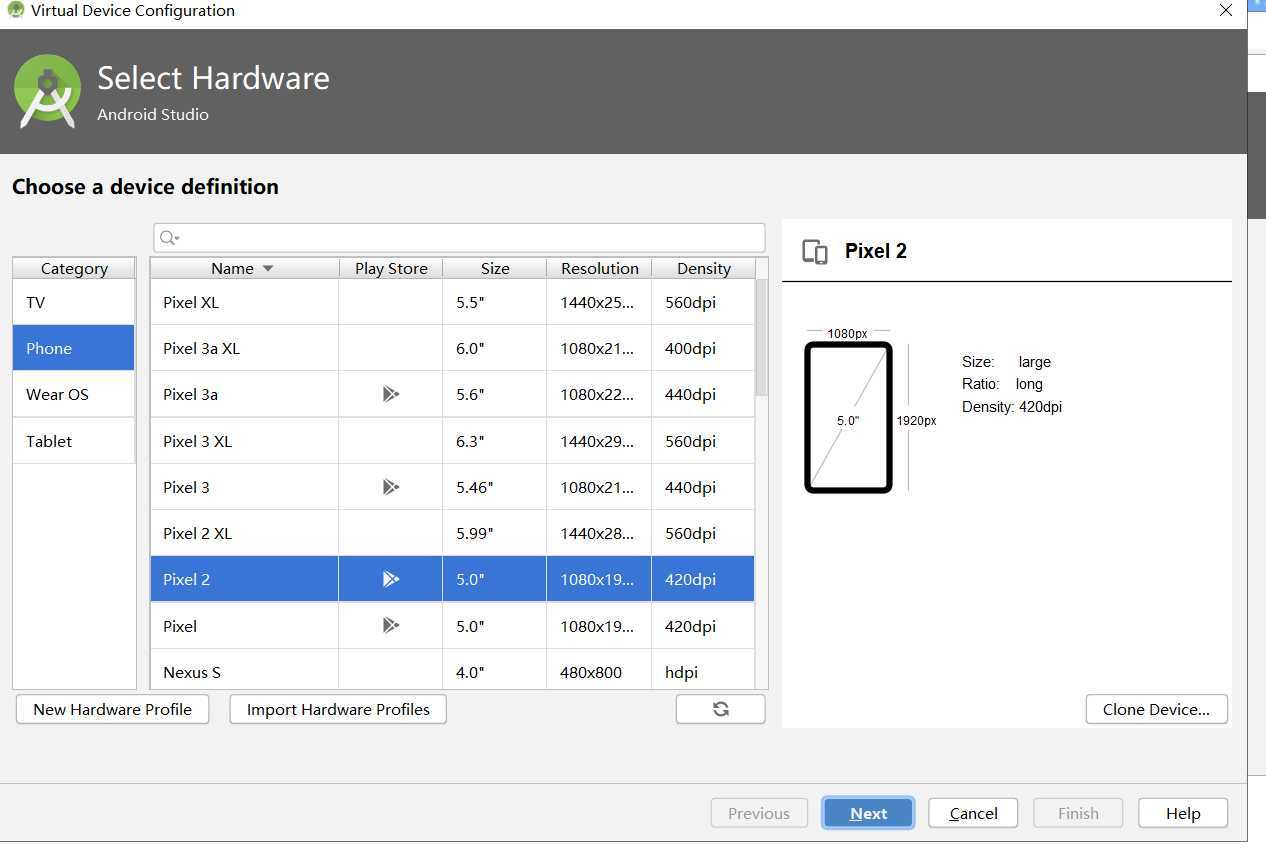Click the 480x800 resolution cell
1266x851 pixels.
tap(599, 670)
